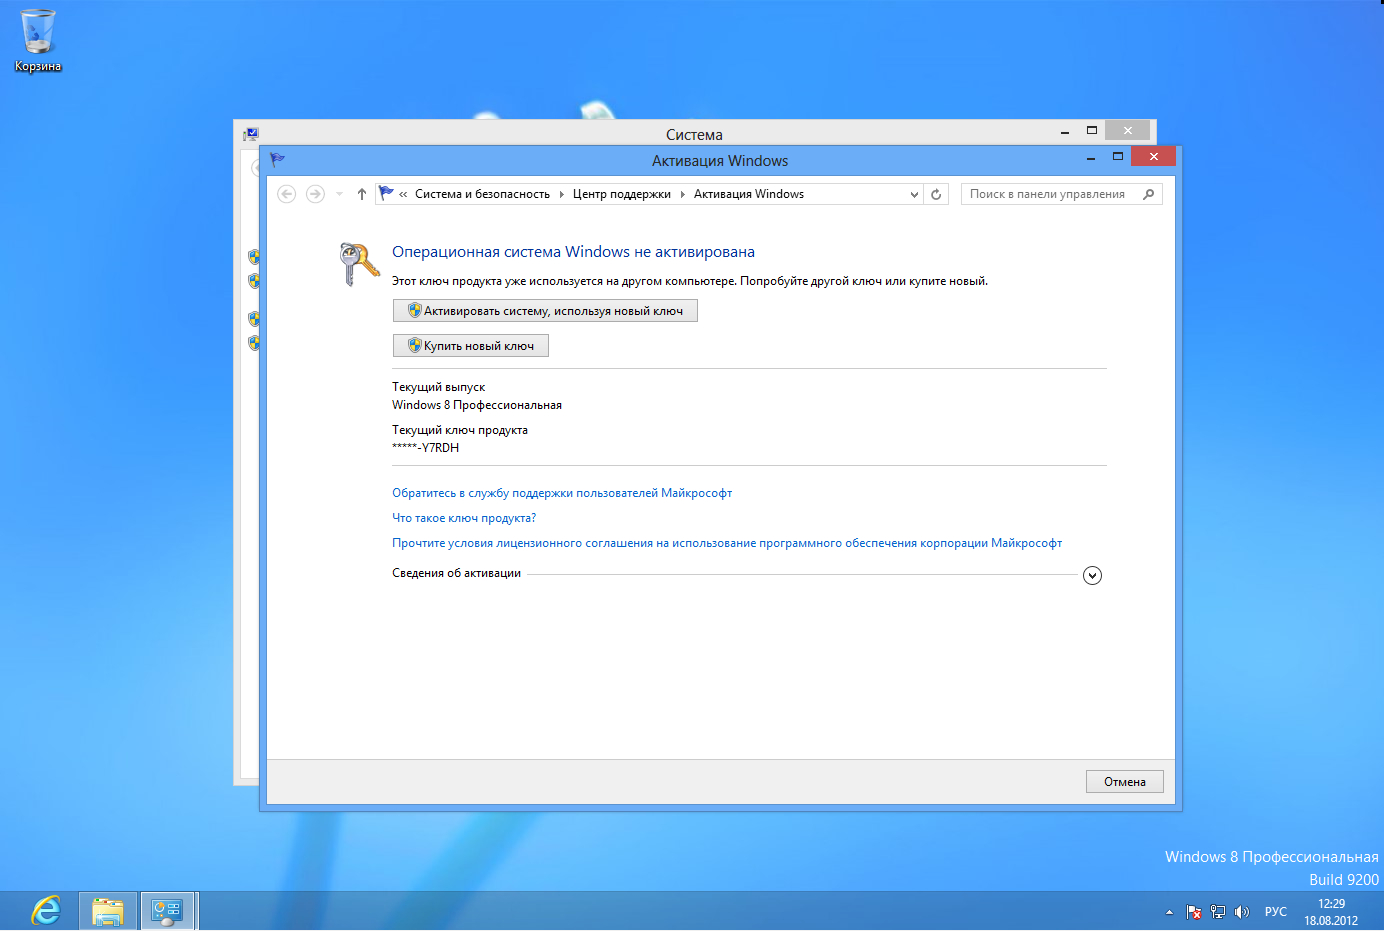
Task: Minimize the Система window behind
Action: 1065,132
